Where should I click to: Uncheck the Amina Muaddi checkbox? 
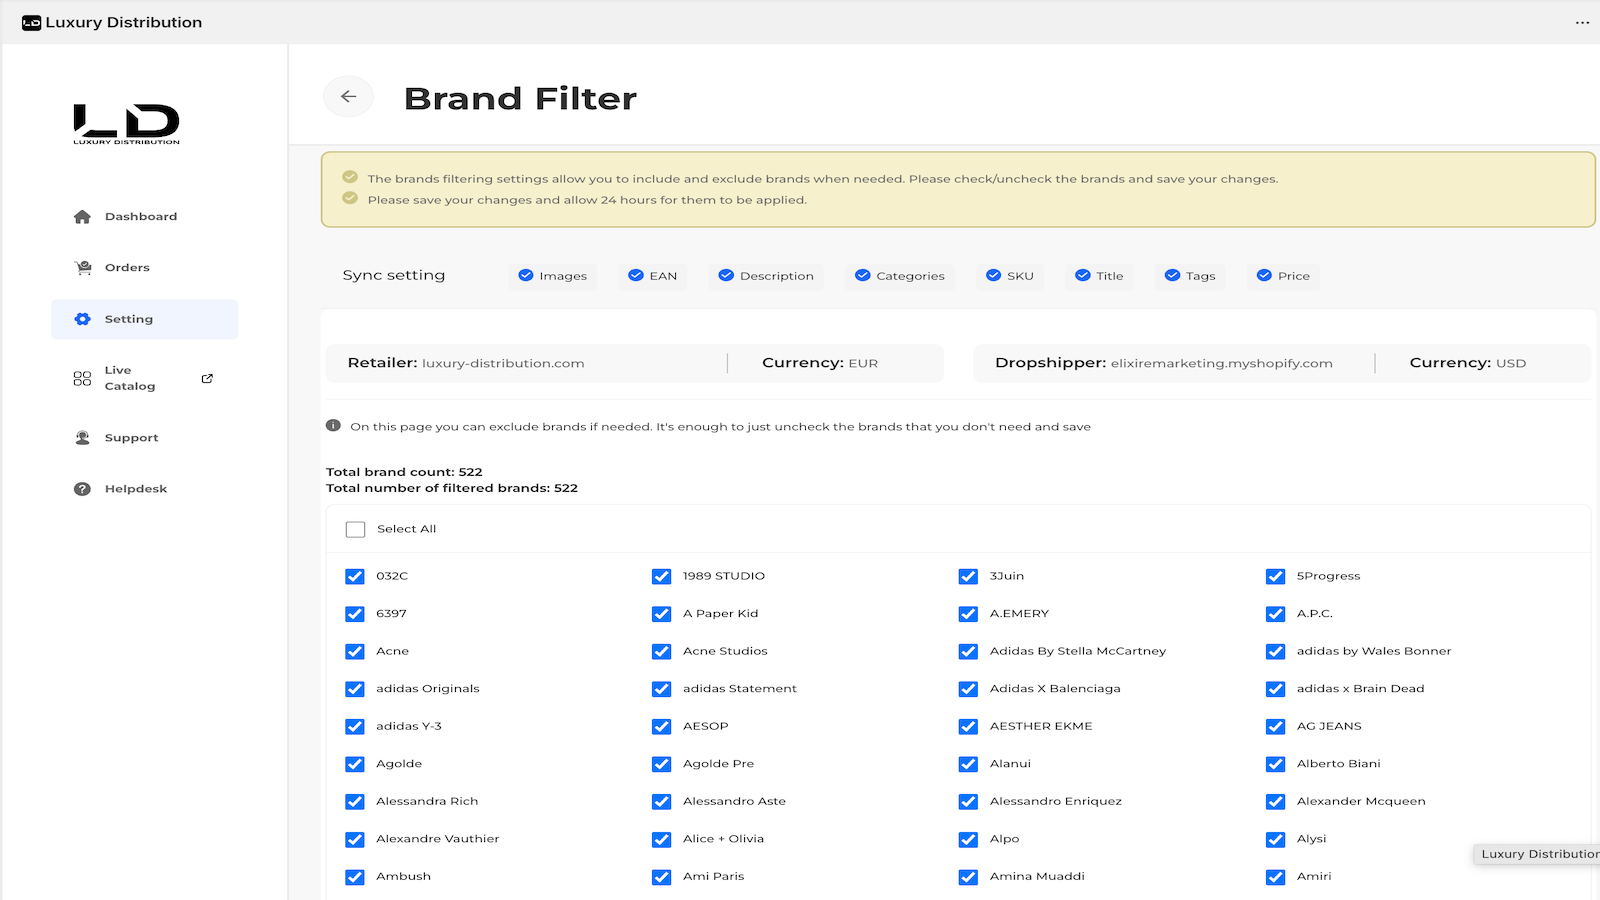[968, 877]
